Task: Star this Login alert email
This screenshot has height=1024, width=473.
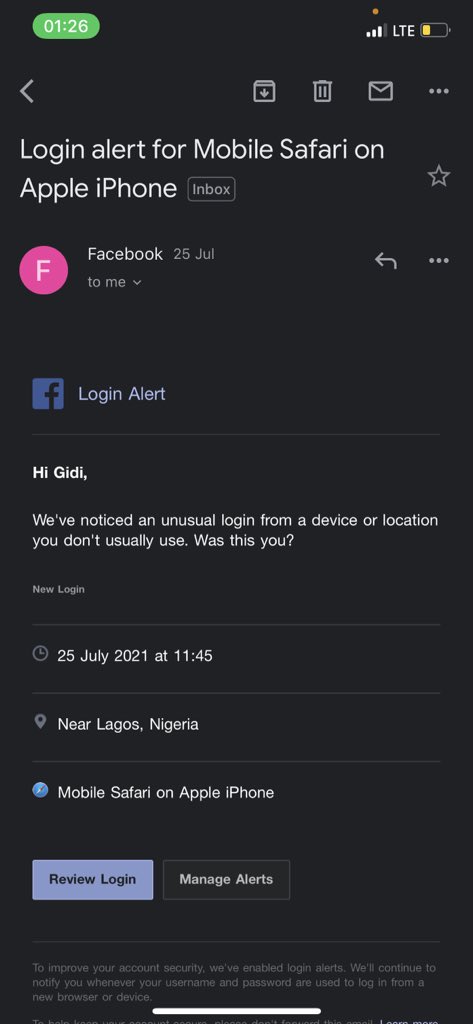Action: tap(438, 176)
